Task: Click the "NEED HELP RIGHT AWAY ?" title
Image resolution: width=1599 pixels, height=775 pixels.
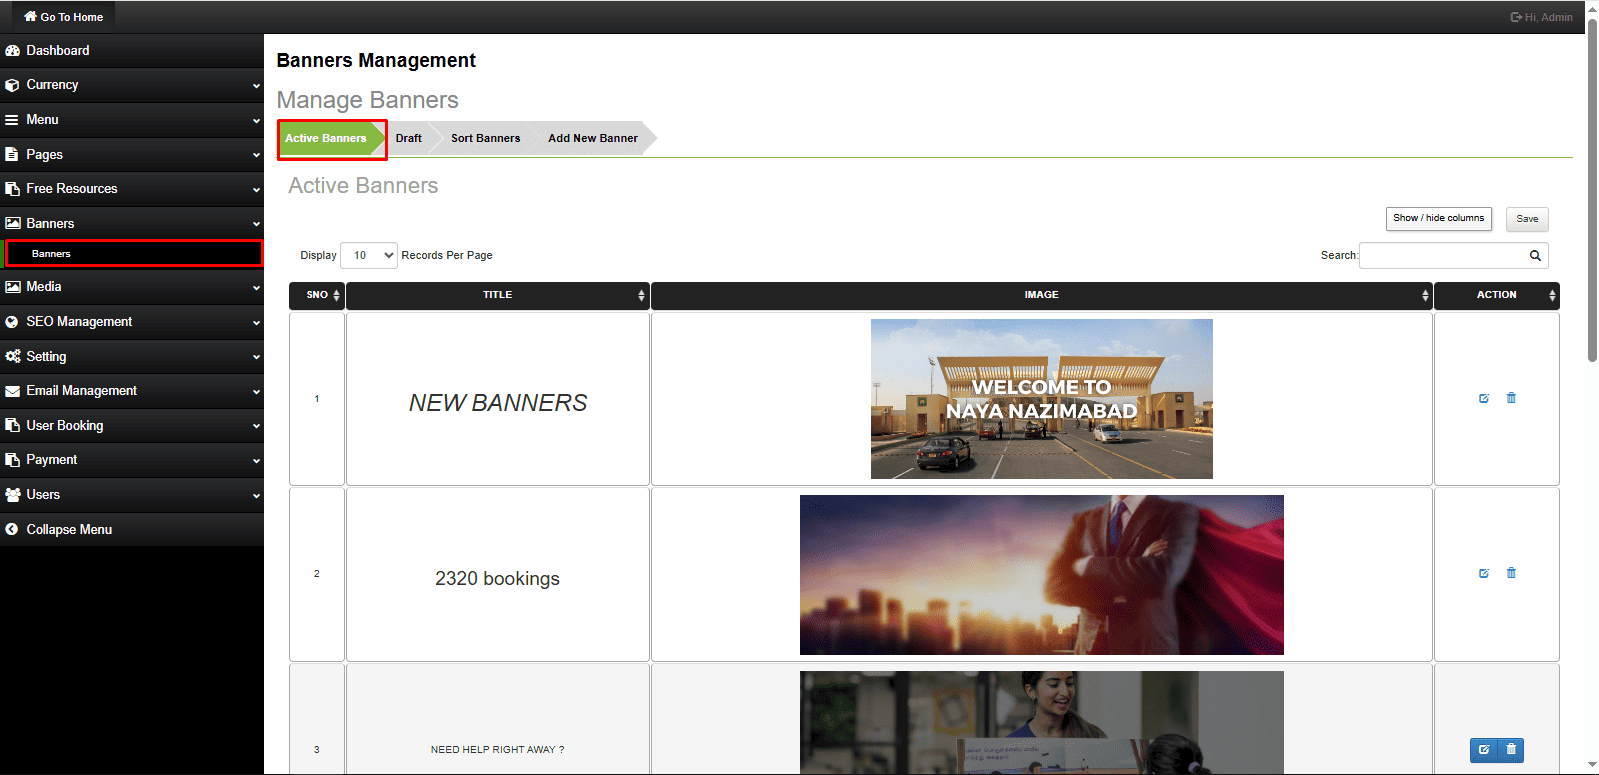Action: [x=498, y=750]
